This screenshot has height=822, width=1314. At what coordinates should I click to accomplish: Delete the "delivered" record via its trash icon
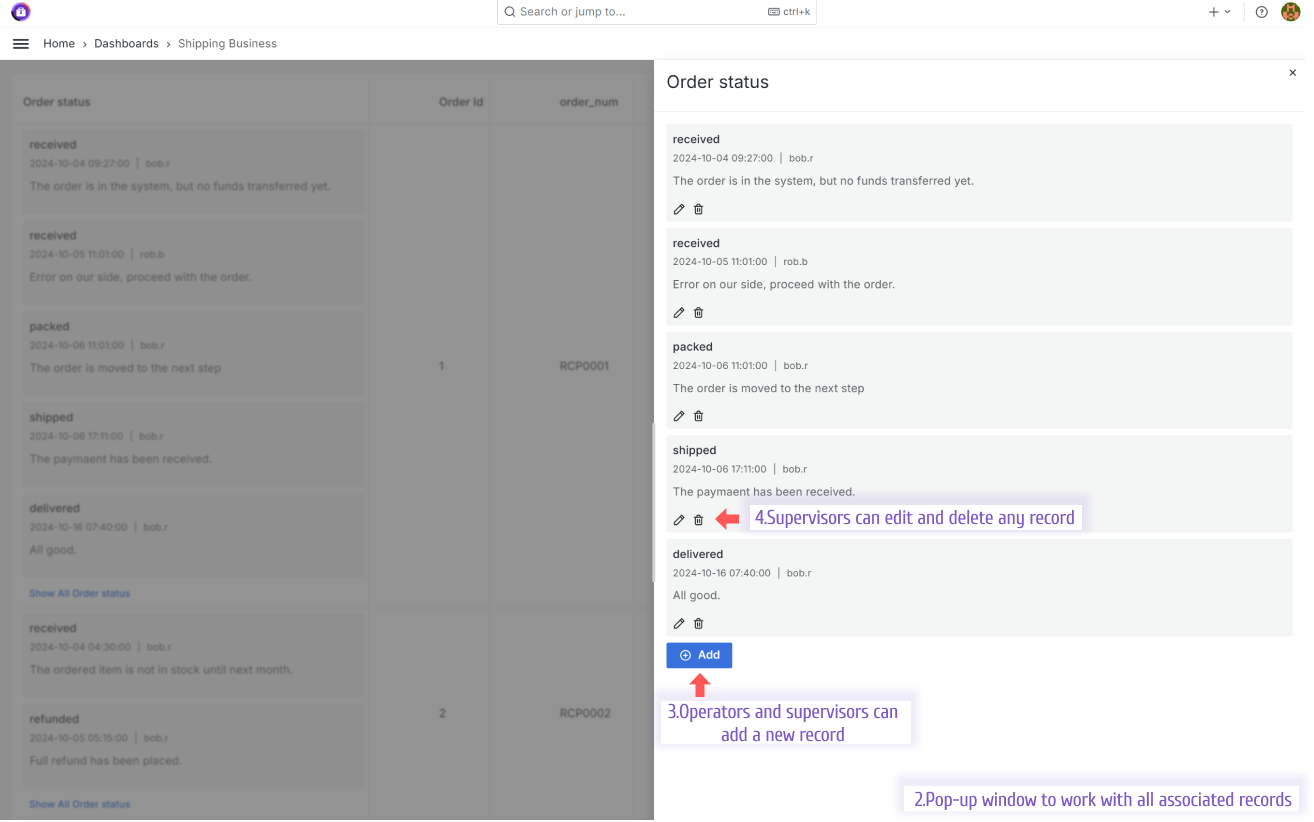[698, 623]
